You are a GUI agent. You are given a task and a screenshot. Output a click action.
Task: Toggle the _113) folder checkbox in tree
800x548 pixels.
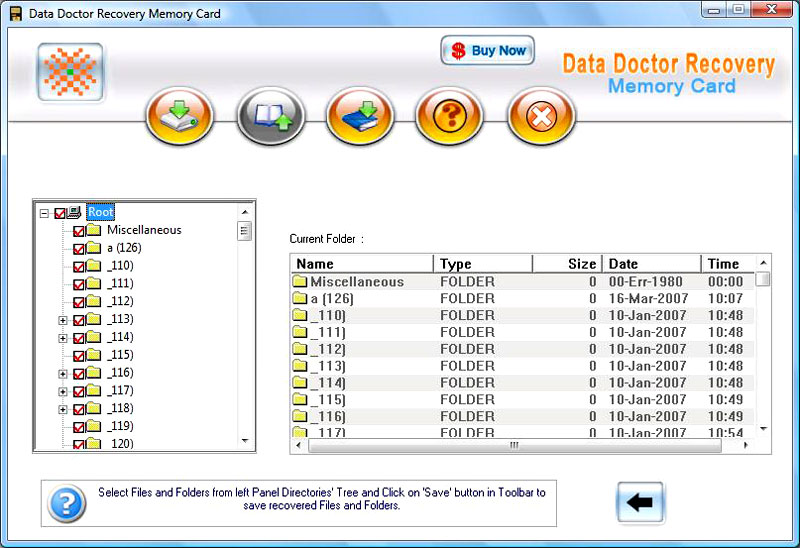click(x=79, y=320)
